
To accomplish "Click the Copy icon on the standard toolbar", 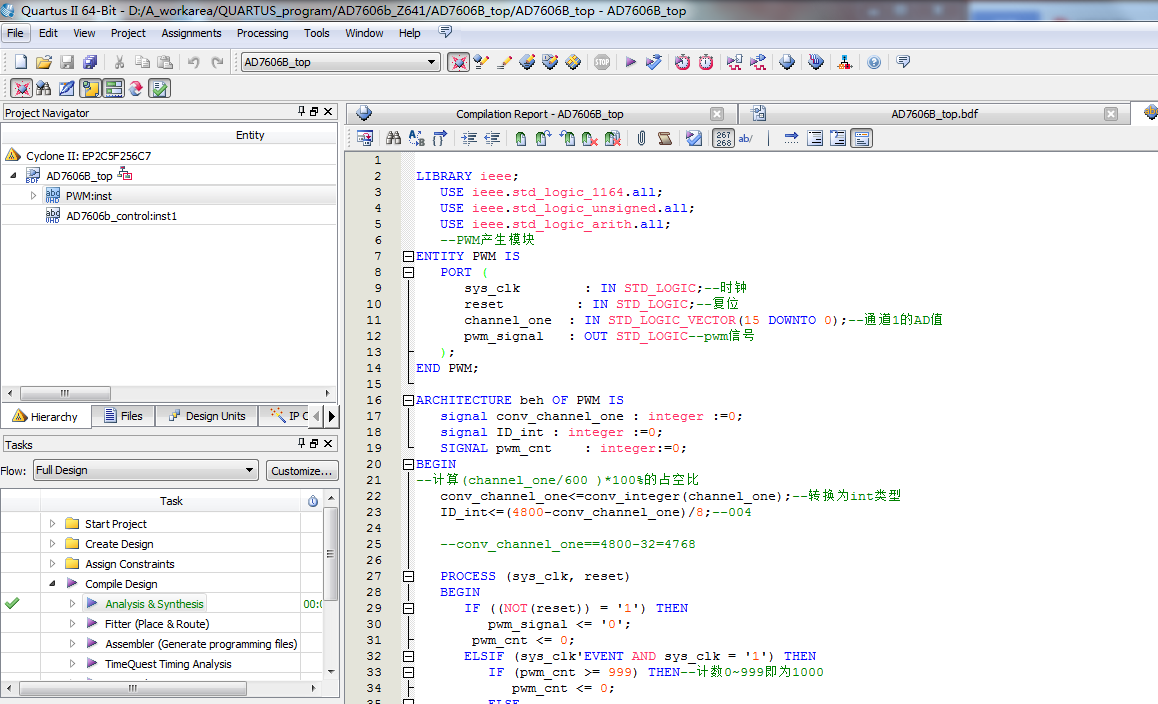I will point(140,61).
